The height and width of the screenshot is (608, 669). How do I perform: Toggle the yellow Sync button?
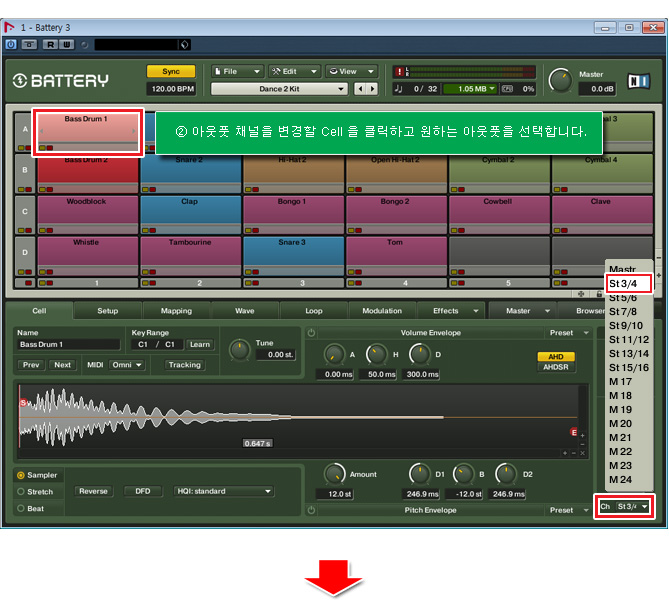171,71
